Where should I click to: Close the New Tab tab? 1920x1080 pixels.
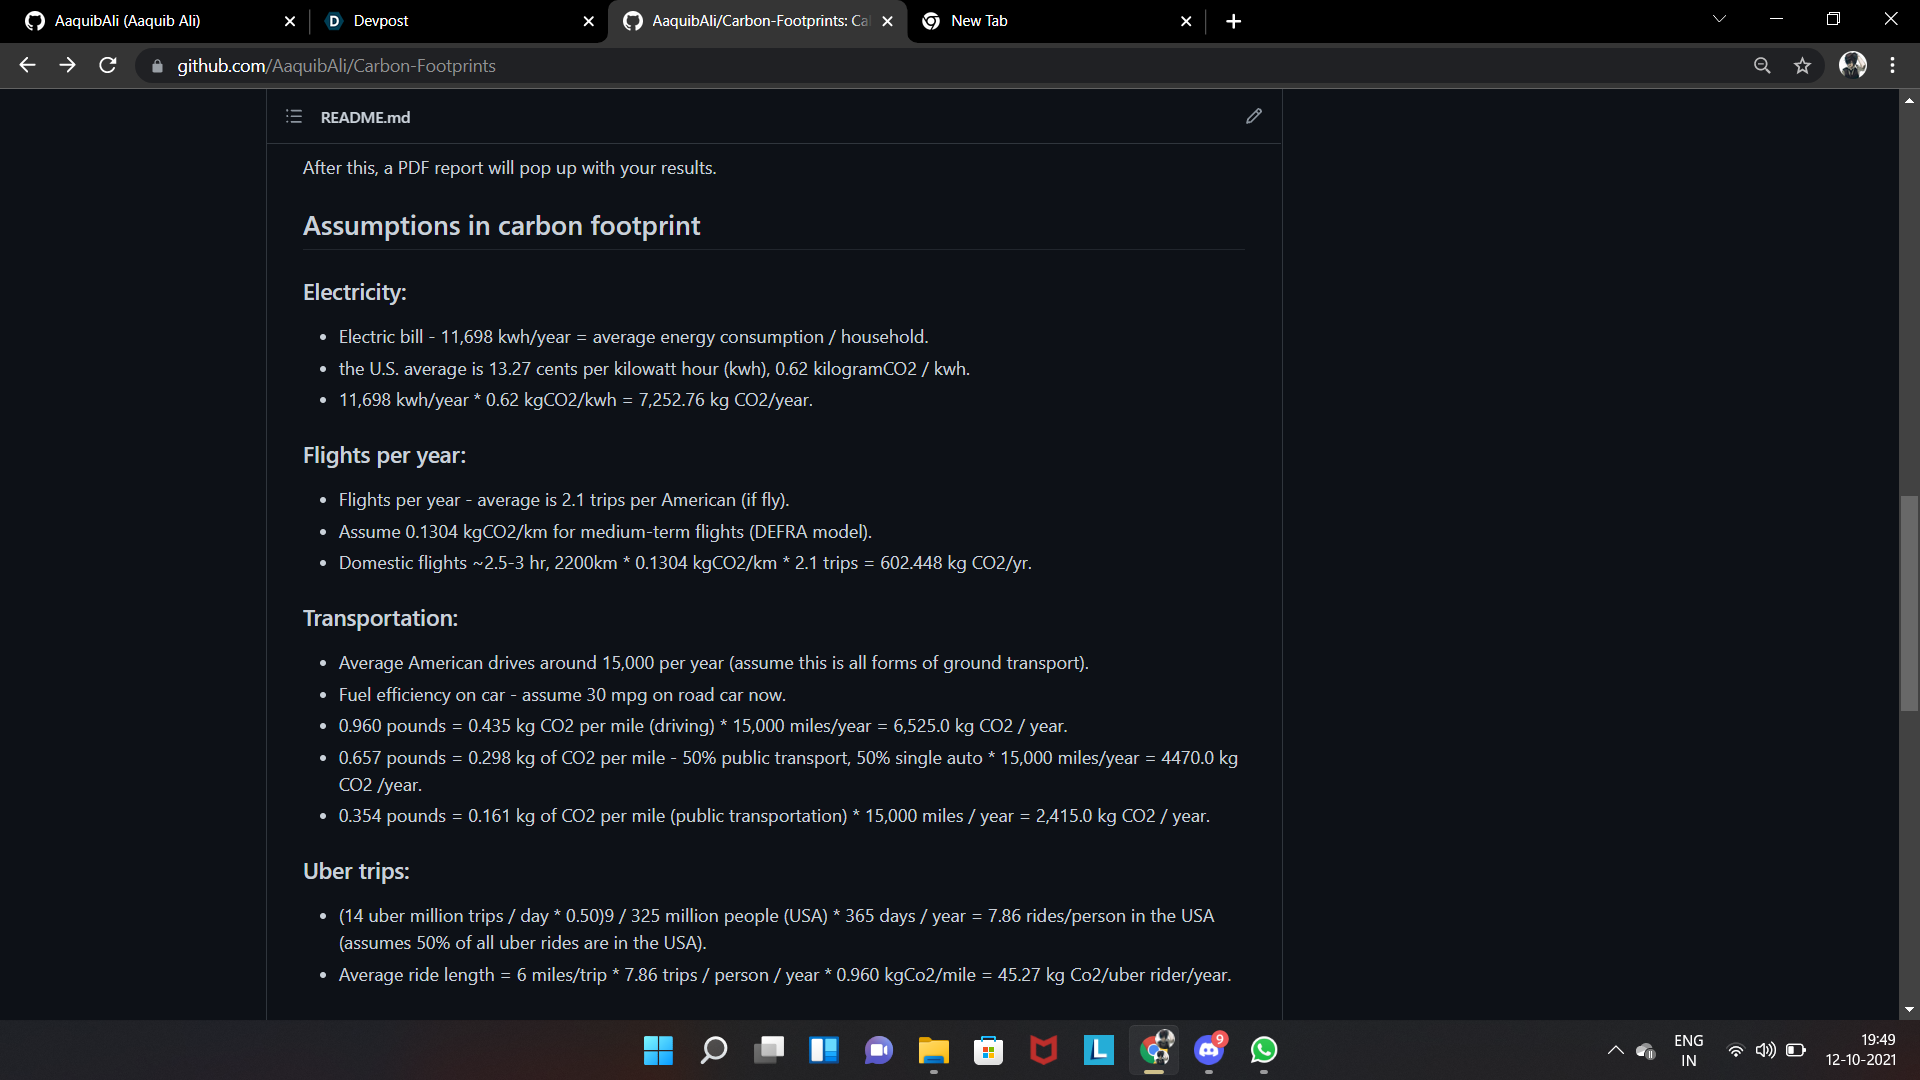[x=1186, y=21]
